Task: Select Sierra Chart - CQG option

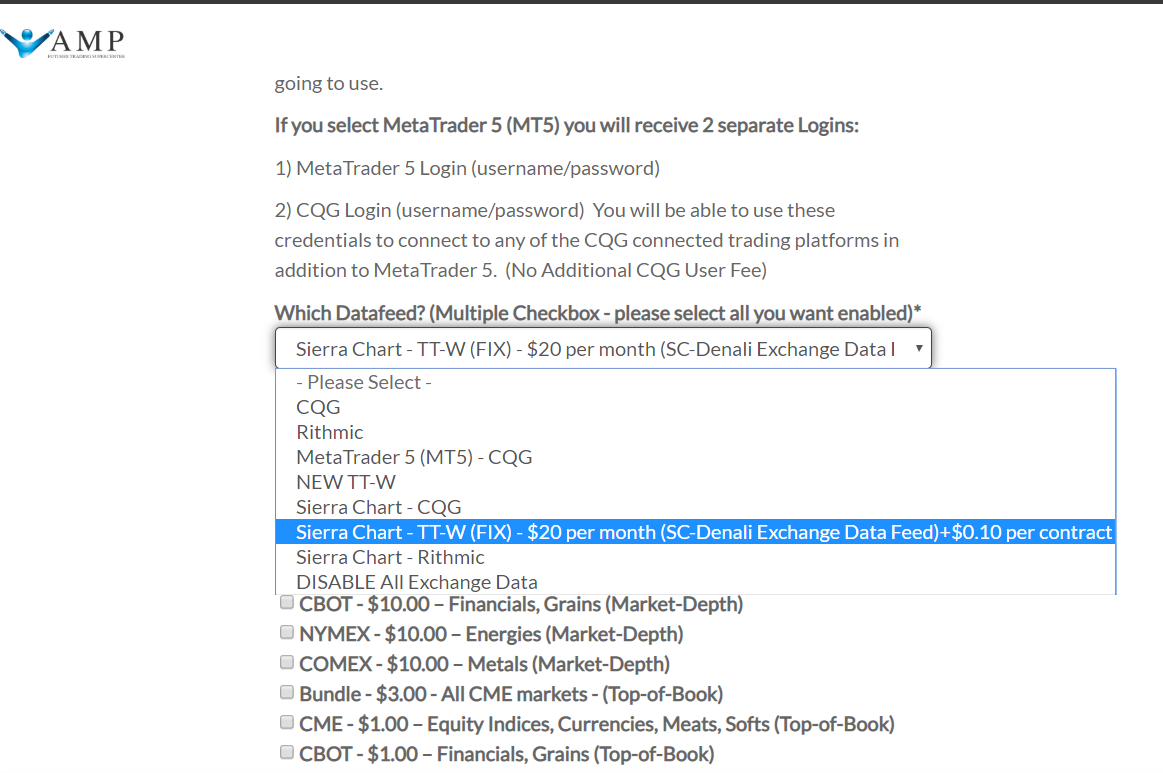Action: (695, 507)
